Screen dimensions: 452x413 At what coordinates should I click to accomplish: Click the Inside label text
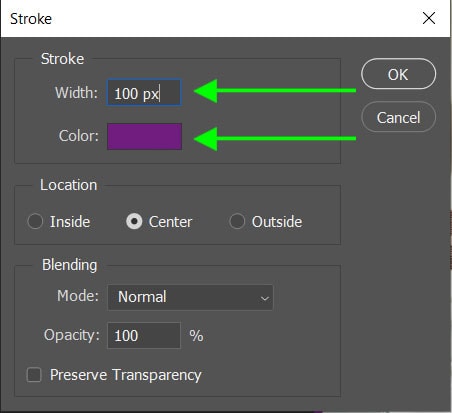pyautogui.click(x=70, y=222)
